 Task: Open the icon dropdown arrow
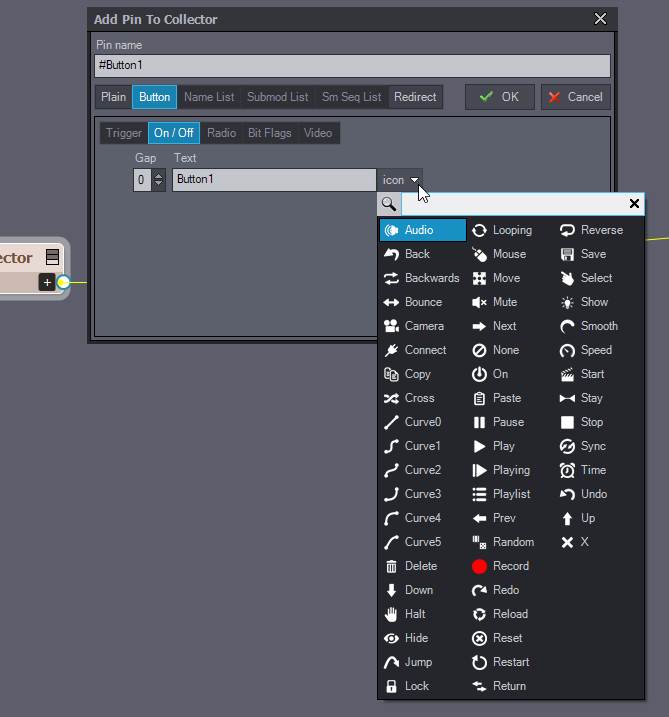tap(414, 181)
